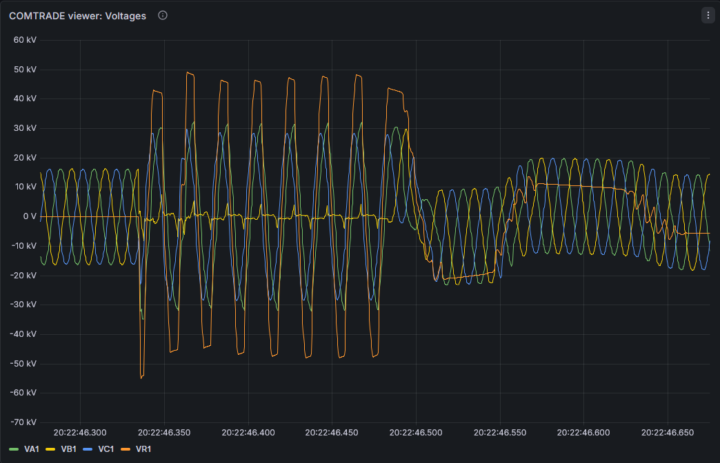Click the -70 kV y-axis label
This screenshot has width=720, height=463.
pyautogui.click(x=23, y=422)
